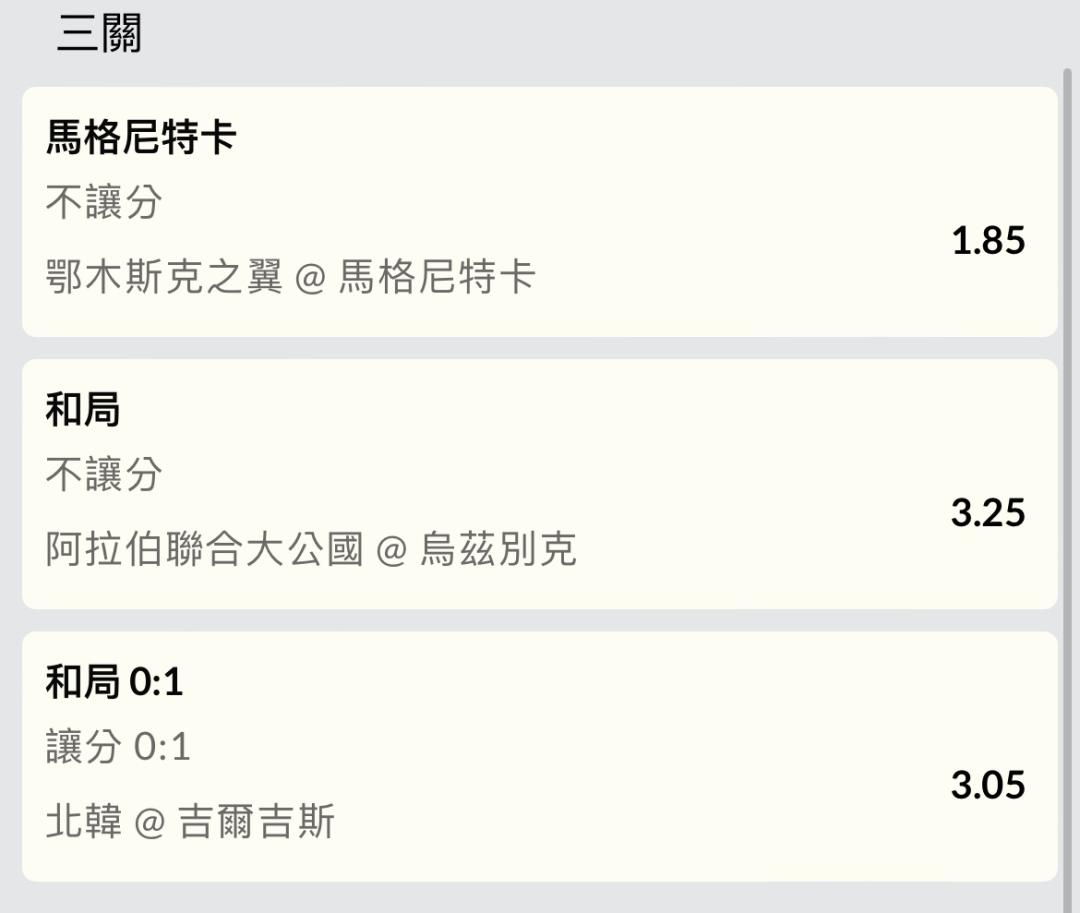The image size is (1080, 913).
Task: Click the @ symbol after 鄂木斯克之翼
Action: pyautogui.click(x=311, y=278)
